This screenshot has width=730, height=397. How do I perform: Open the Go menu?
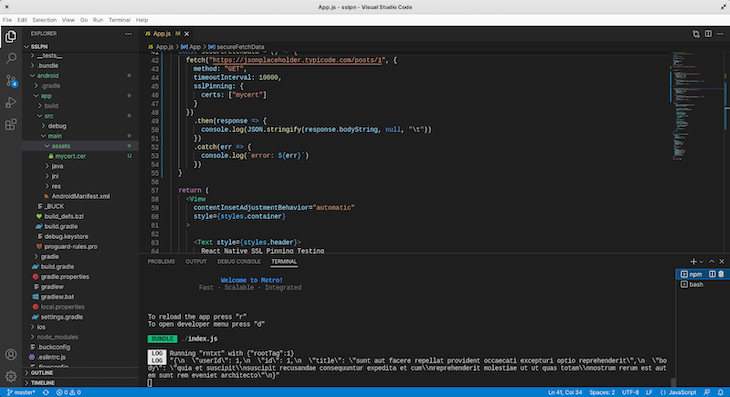[x=84, y=20]
